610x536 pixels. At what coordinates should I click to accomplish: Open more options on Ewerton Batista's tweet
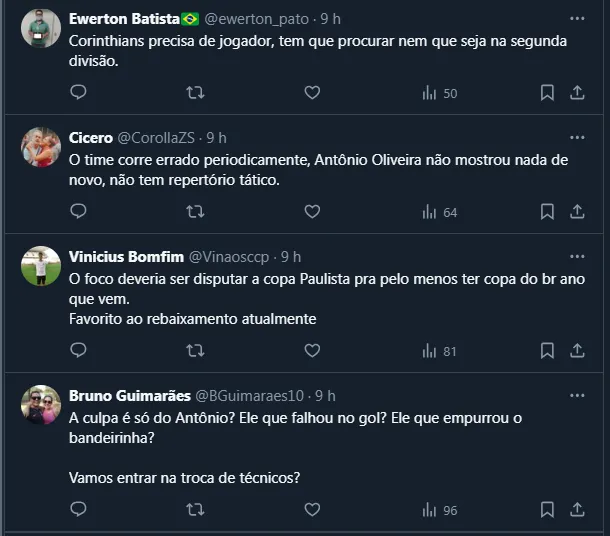pyautogui.click(x=577, y=19)
